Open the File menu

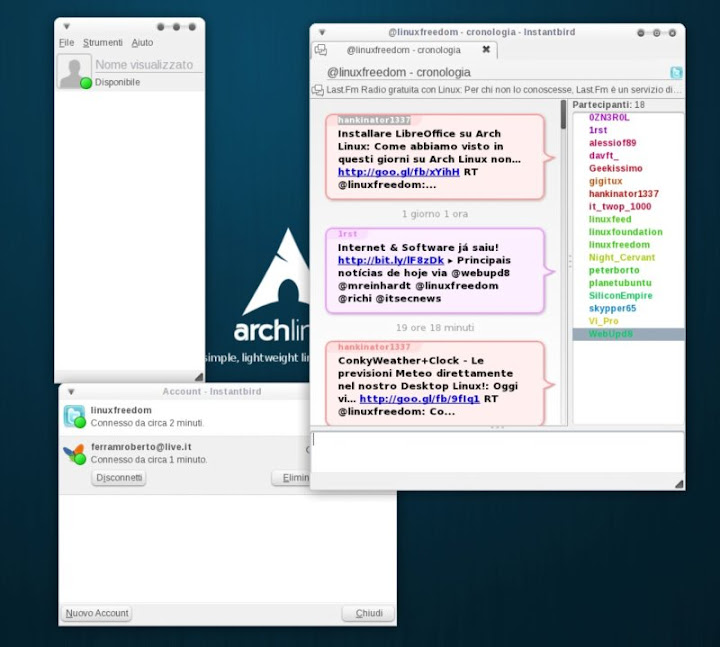(67, 43)
